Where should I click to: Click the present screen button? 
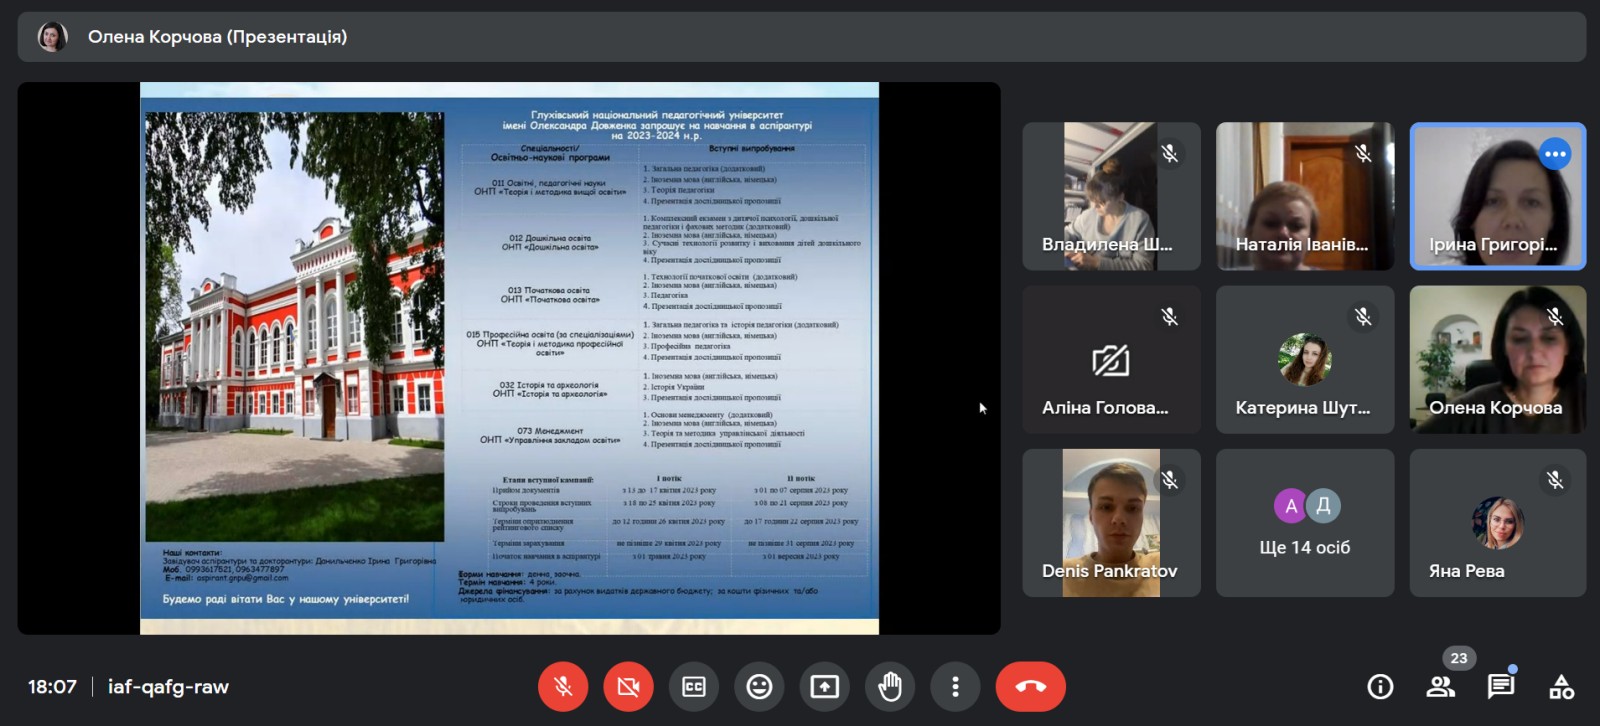(824, 687)
